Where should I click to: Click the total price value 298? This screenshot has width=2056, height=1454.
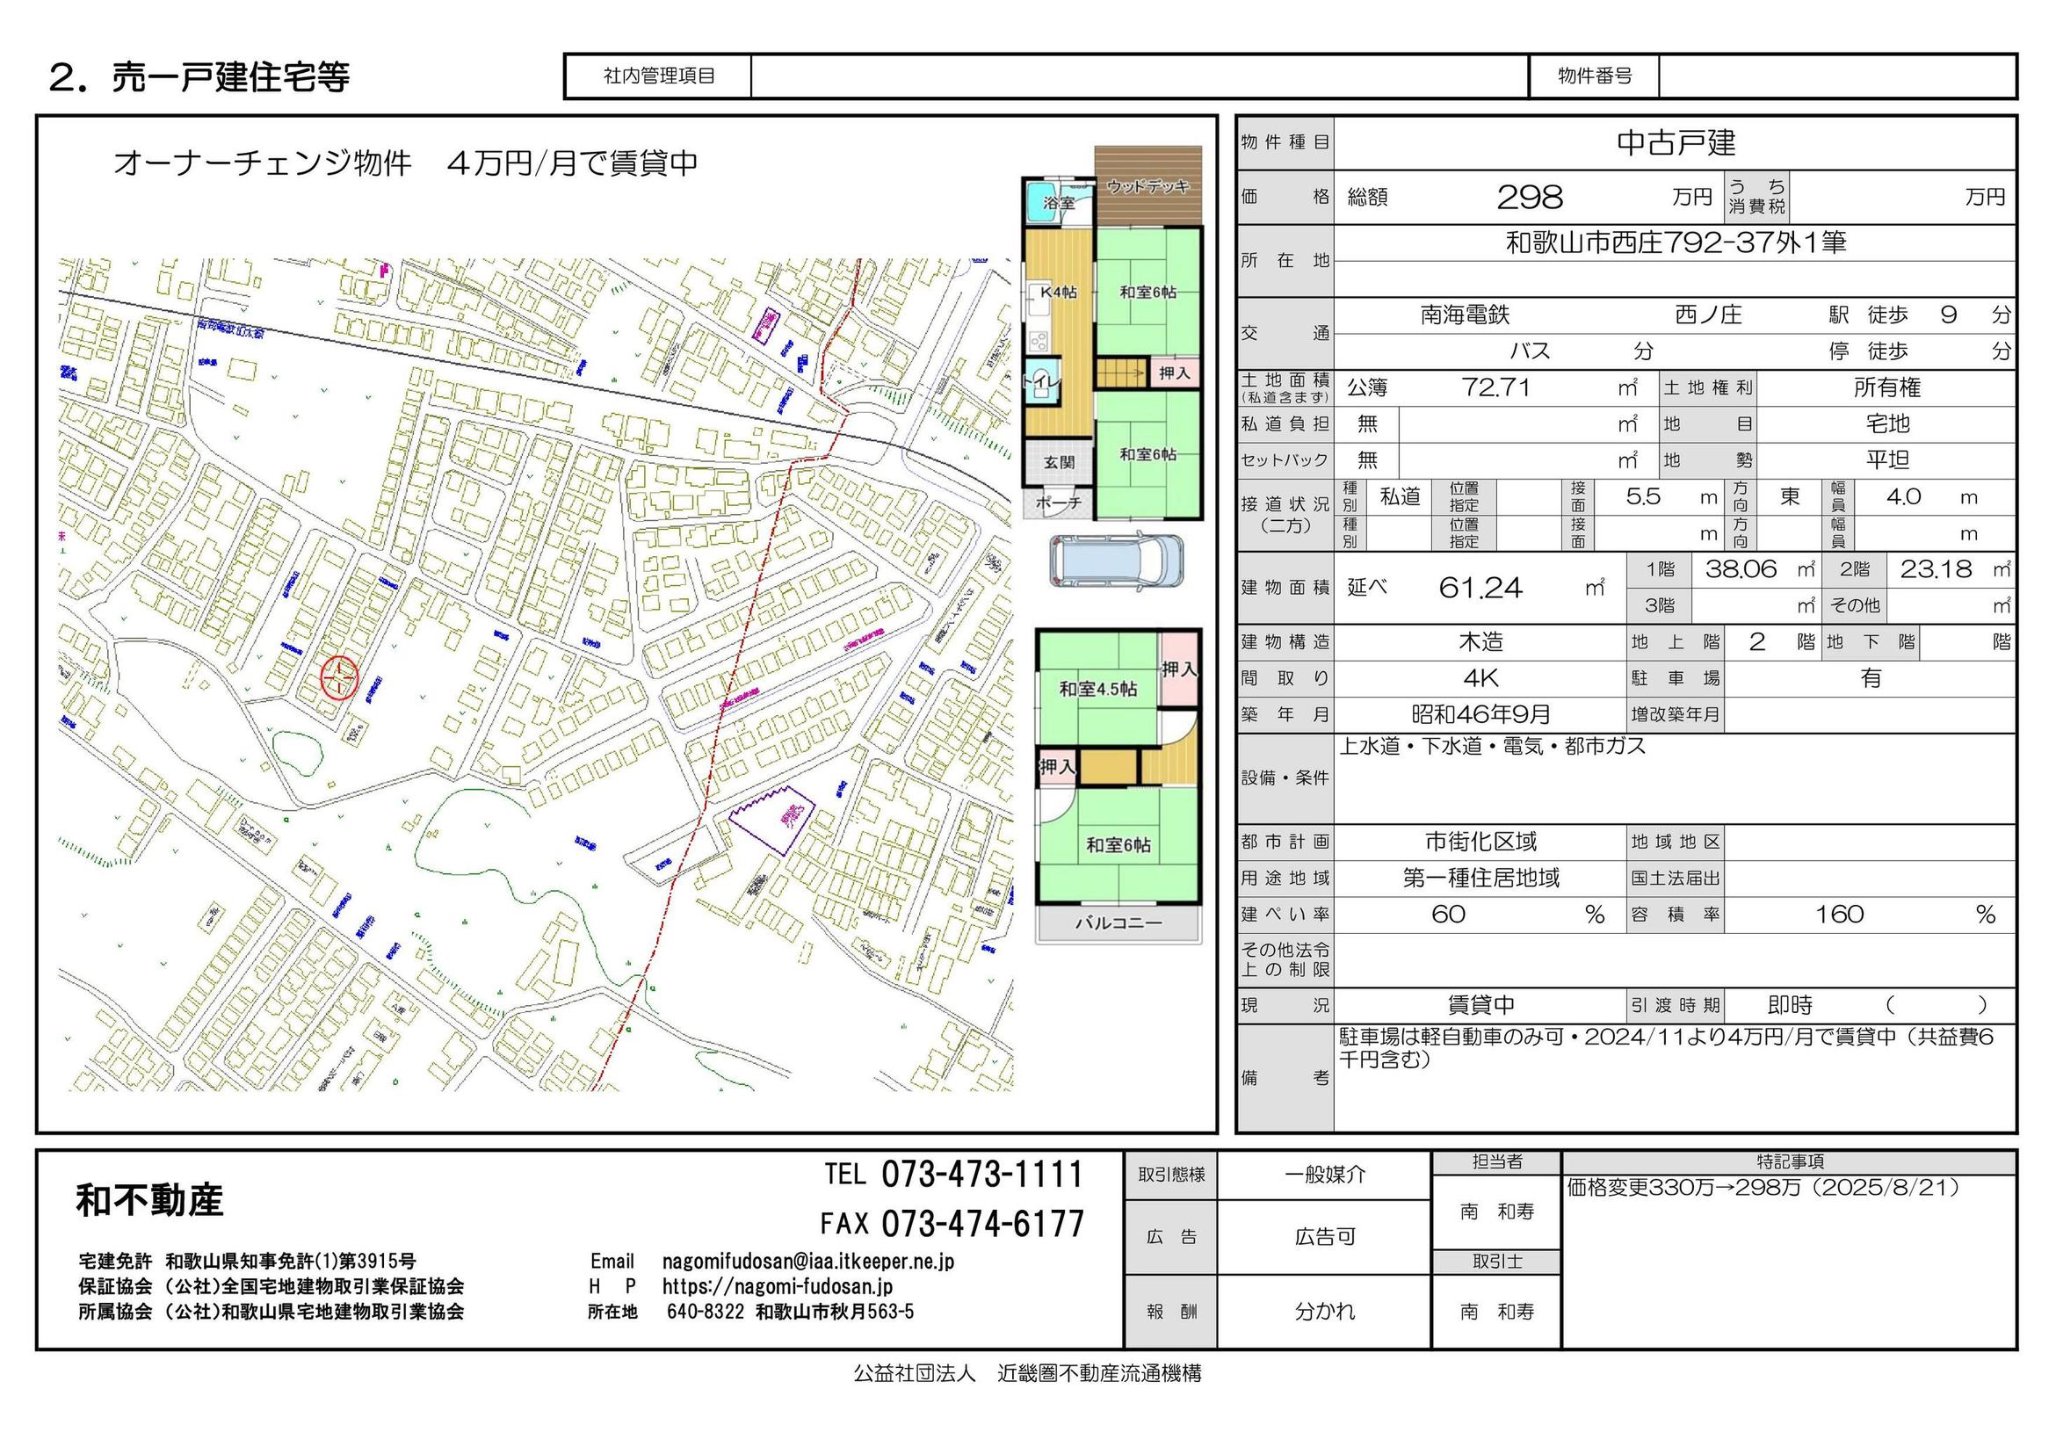(x=1529, y=197)
